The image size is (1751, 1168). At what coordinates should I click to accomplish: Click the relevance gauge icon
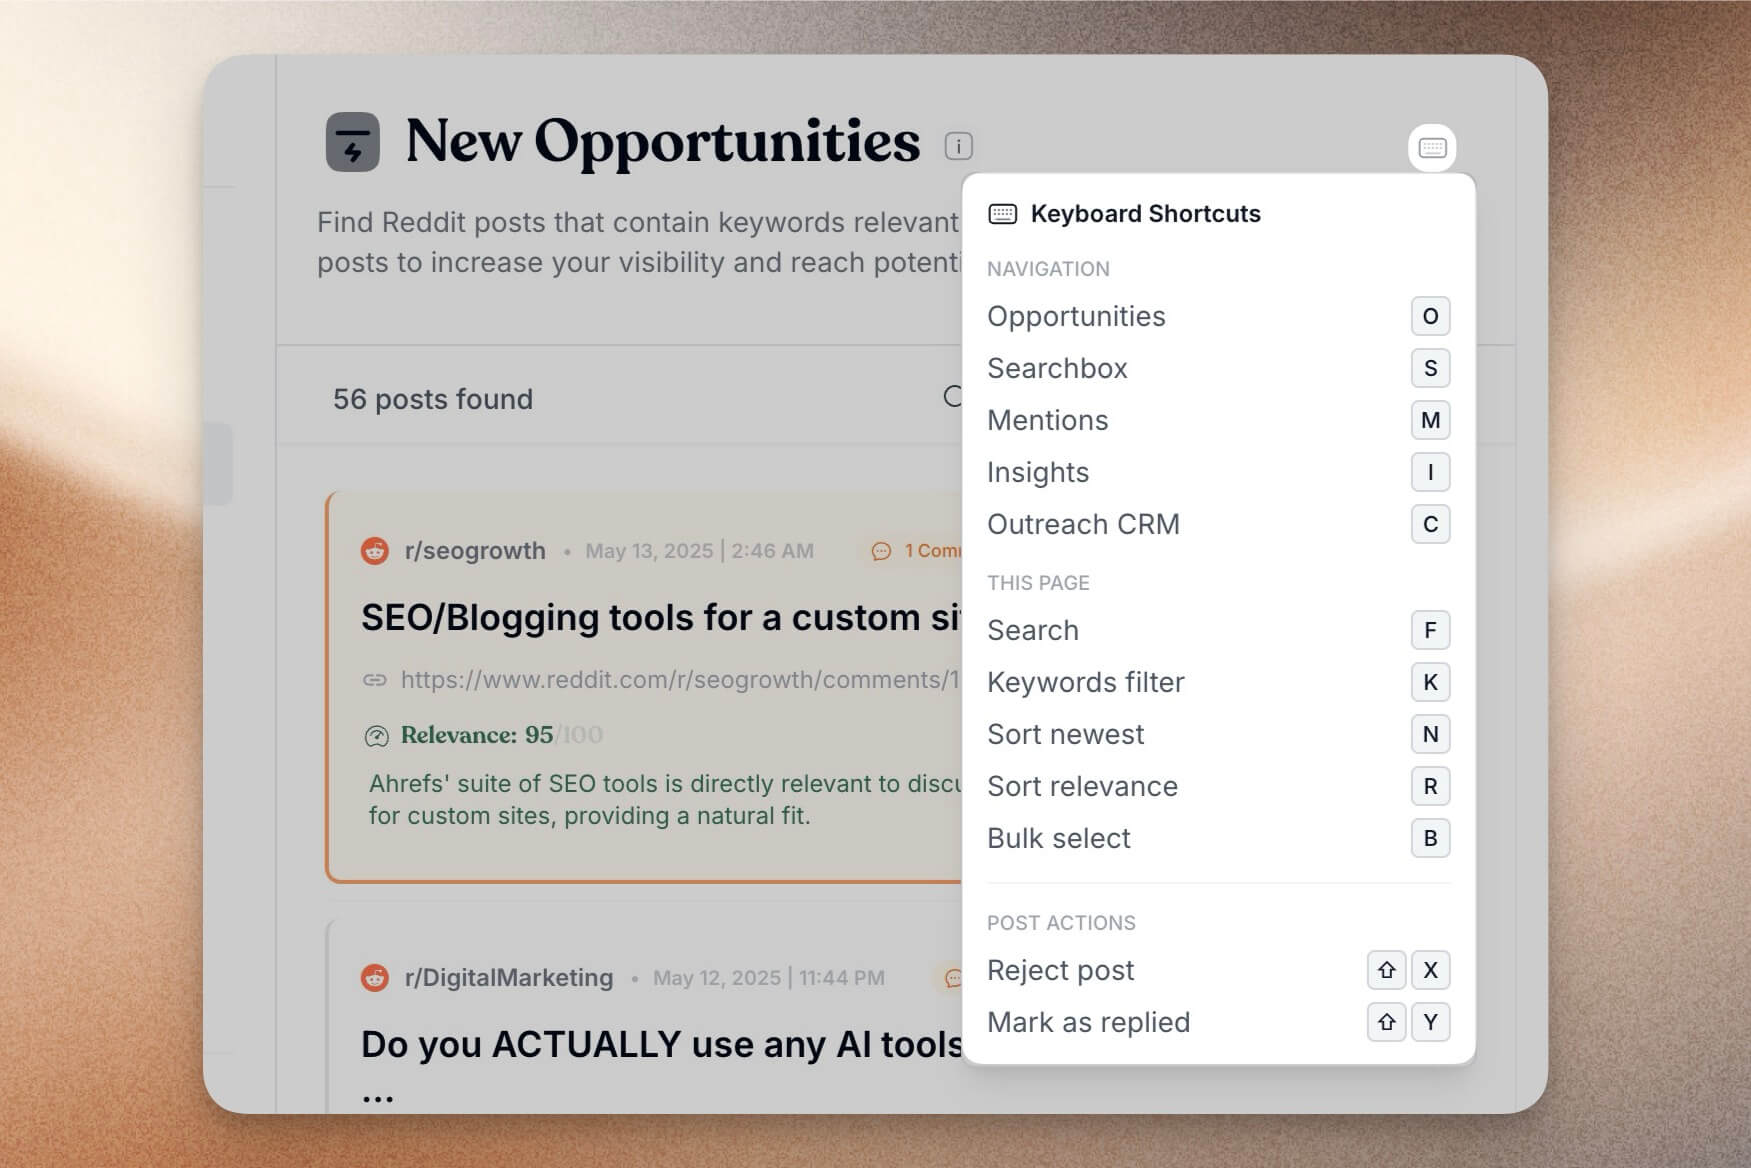click(x=376, y=737)
